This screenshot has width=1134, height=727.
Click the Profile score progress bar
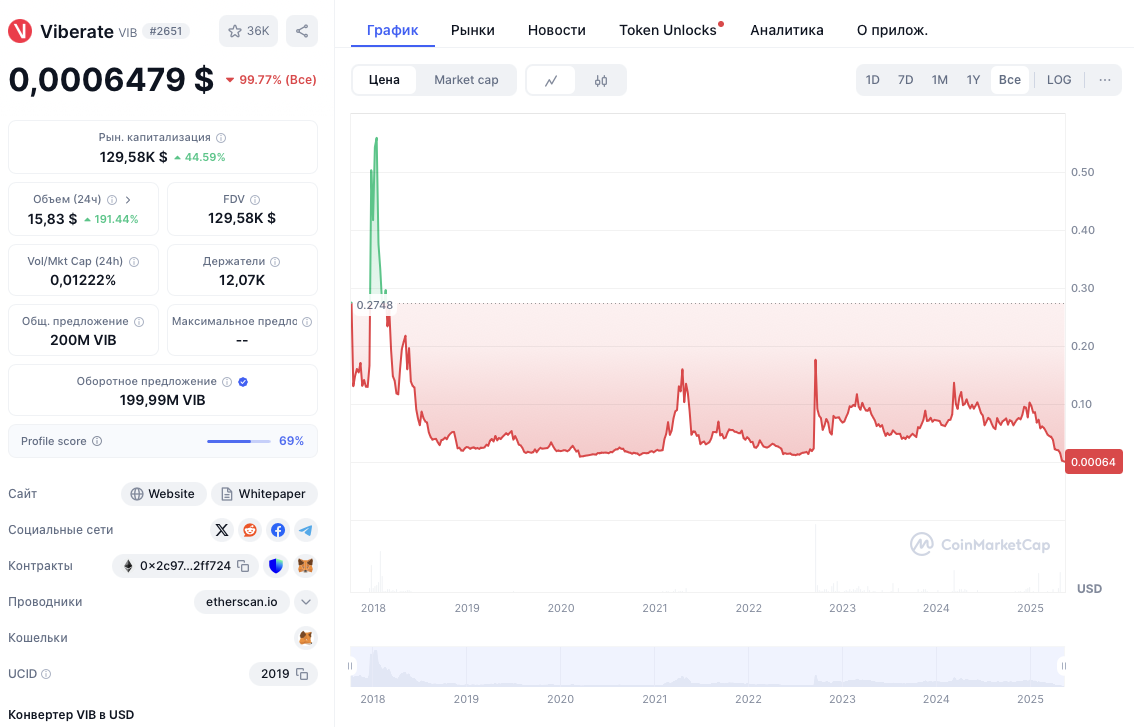(x=238, y=441)
